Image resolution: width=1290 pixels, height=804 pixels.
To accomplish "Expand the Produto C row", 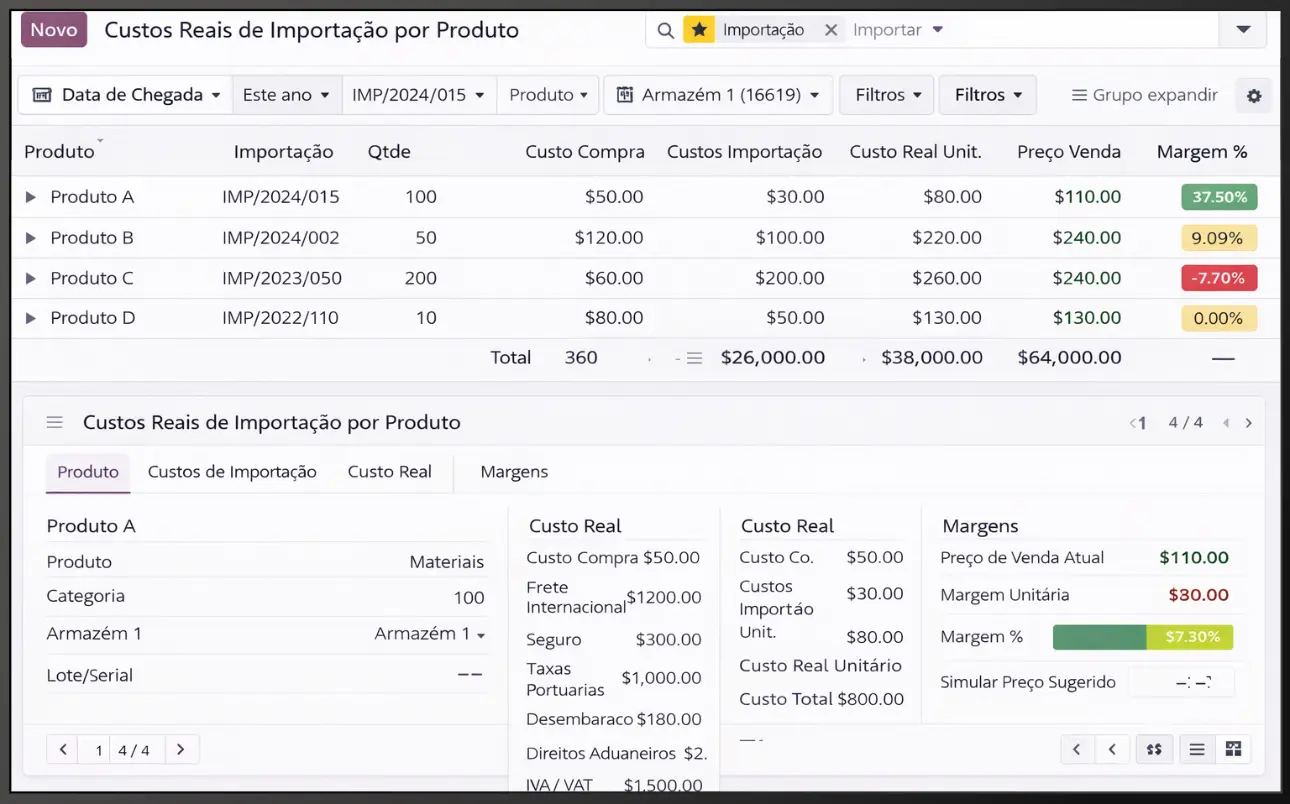I will click(x=30, y=278).
